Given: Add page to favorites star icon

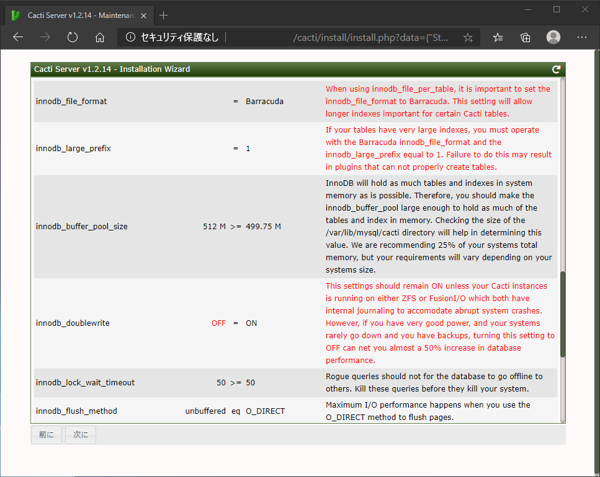Looking at the screenshot, I should pyautogui.click(x=468, y=37).
